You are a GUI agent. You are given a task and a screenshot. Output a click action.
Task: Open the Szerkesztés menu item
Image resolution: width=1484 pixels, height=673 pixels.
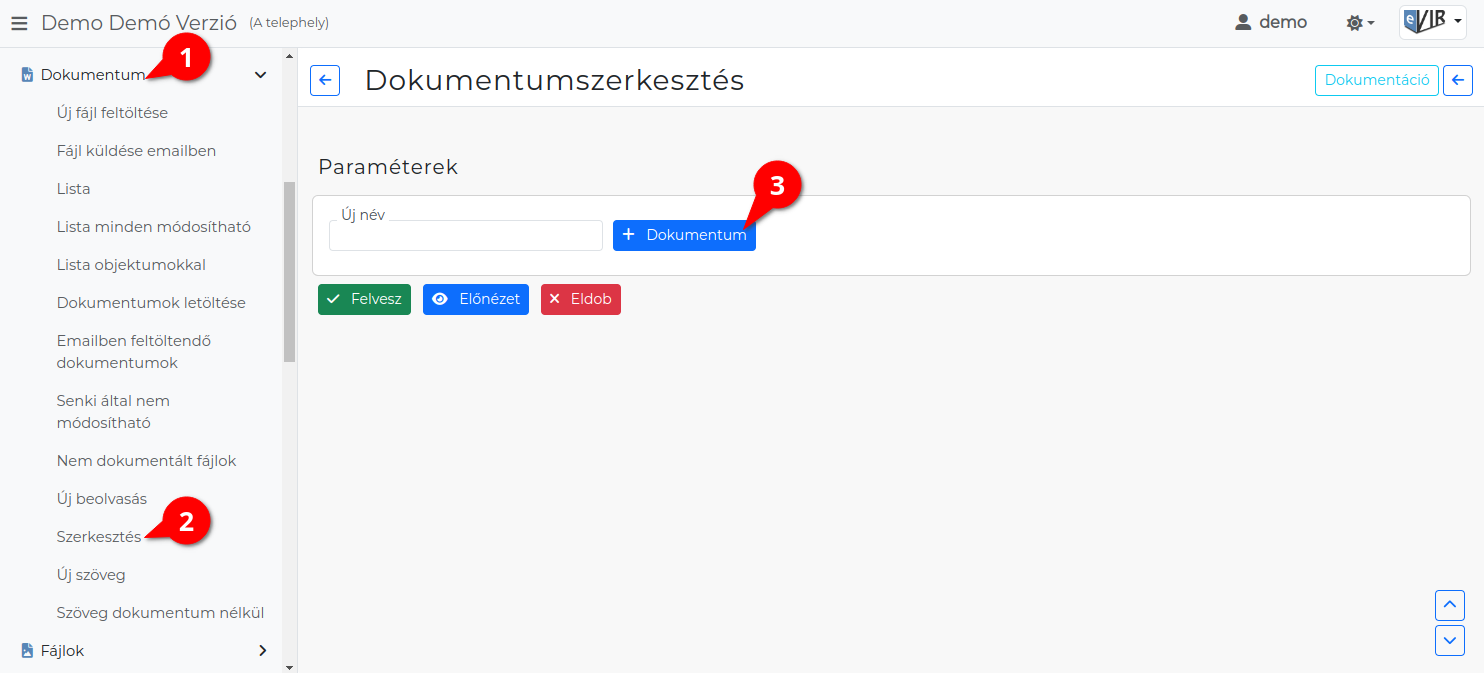[x=99, y=537]
